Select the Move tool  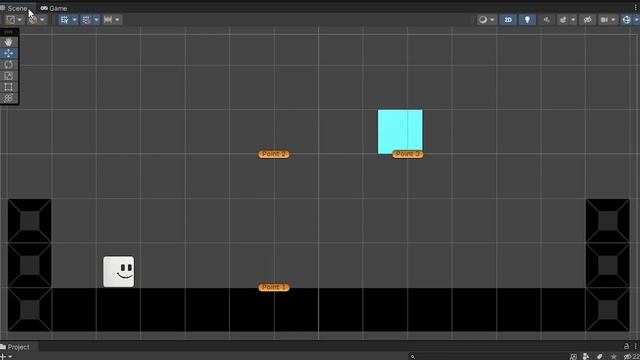(x=9, y=53)
